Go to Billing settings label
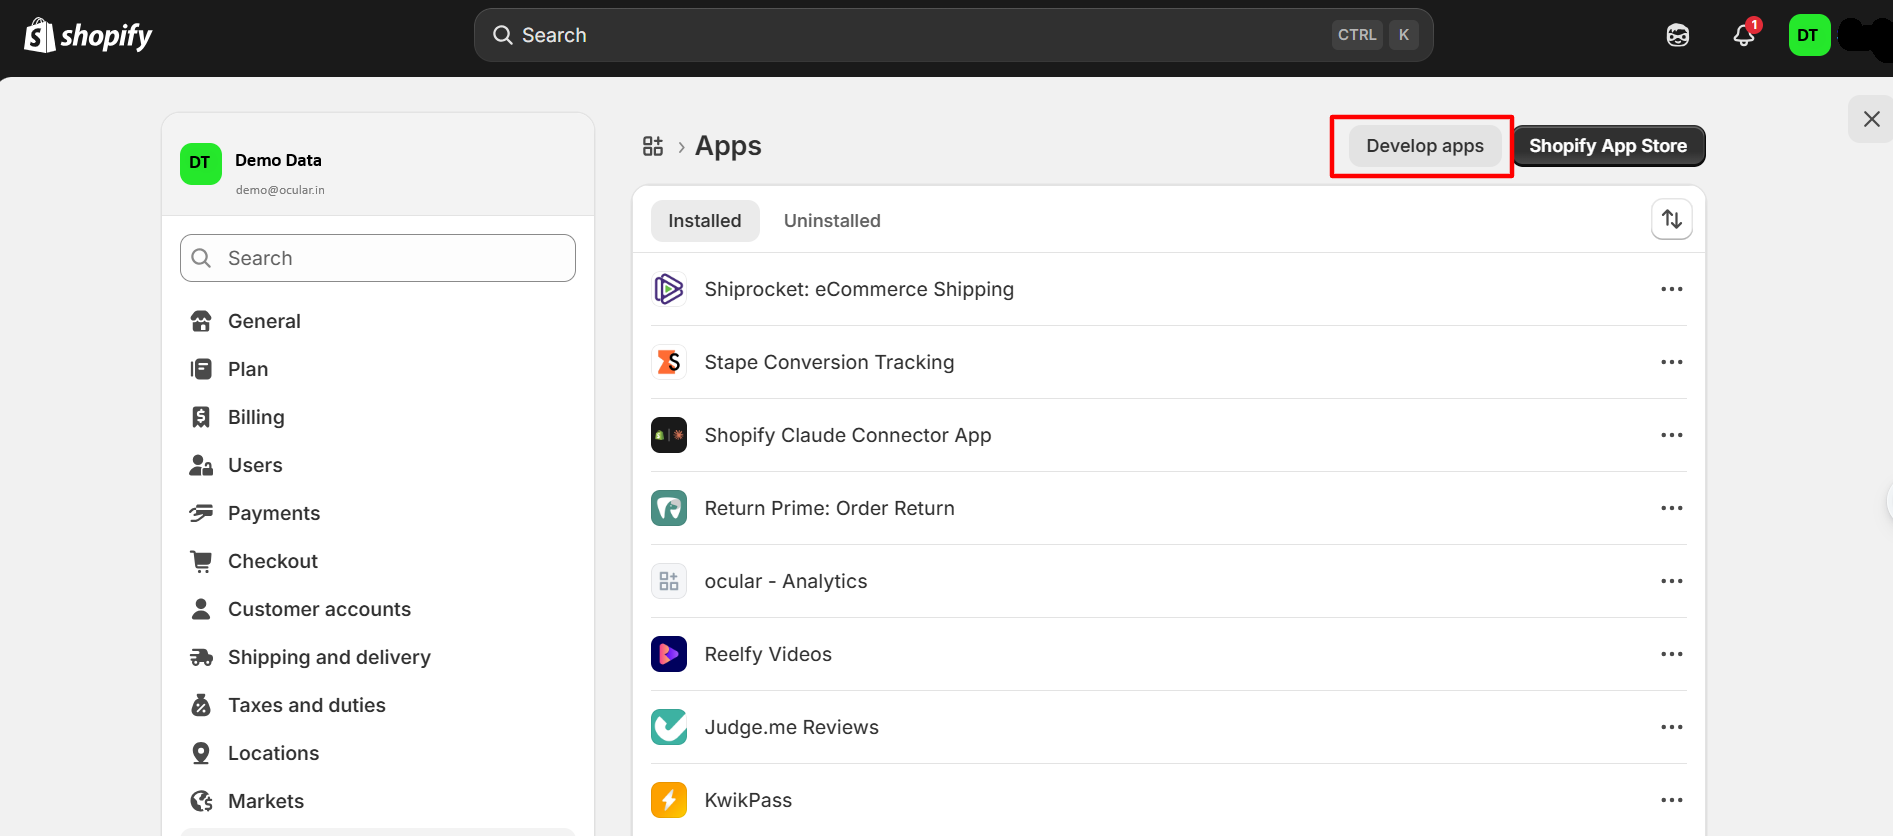 pos(256,417)
